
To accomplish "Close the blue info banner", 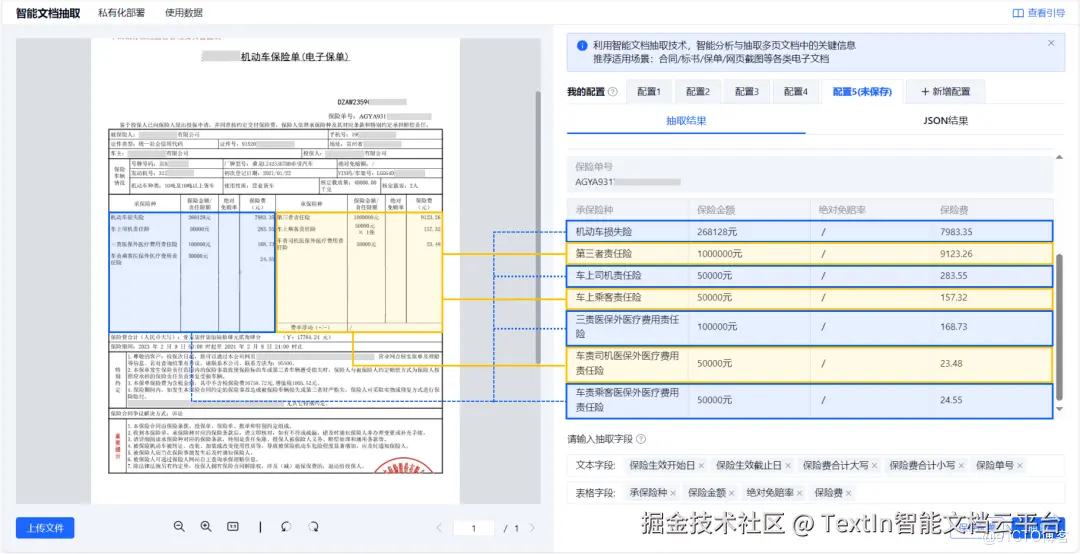I will (1051, 43).
